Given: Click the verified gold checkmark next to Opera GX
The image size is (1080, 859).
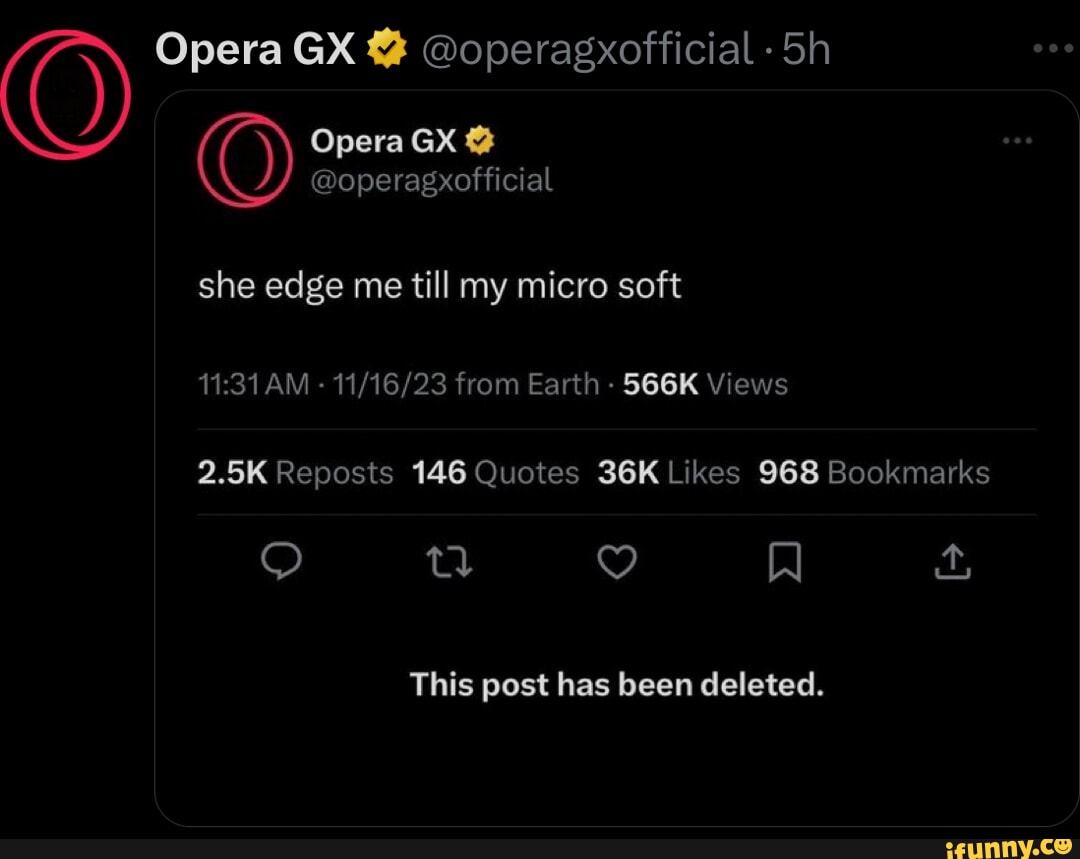Looking at the screenshot, I should (x=386, y=46).
